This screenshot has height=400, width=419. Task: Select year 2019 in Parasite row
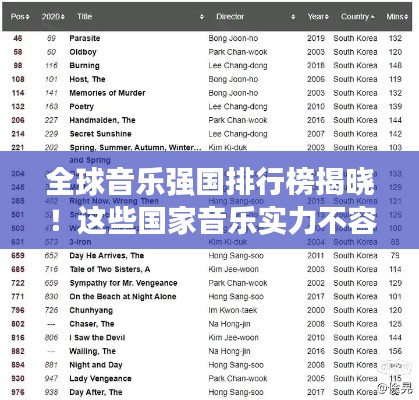[x=316, y=38]
